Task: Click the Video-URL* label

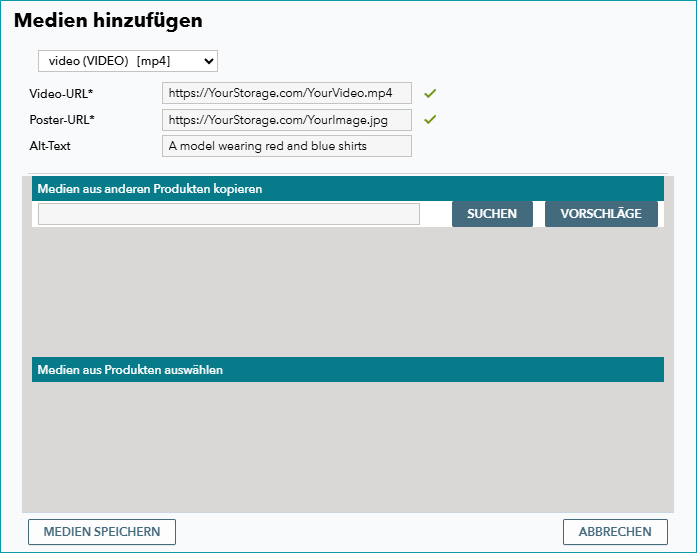Action: 61,94
